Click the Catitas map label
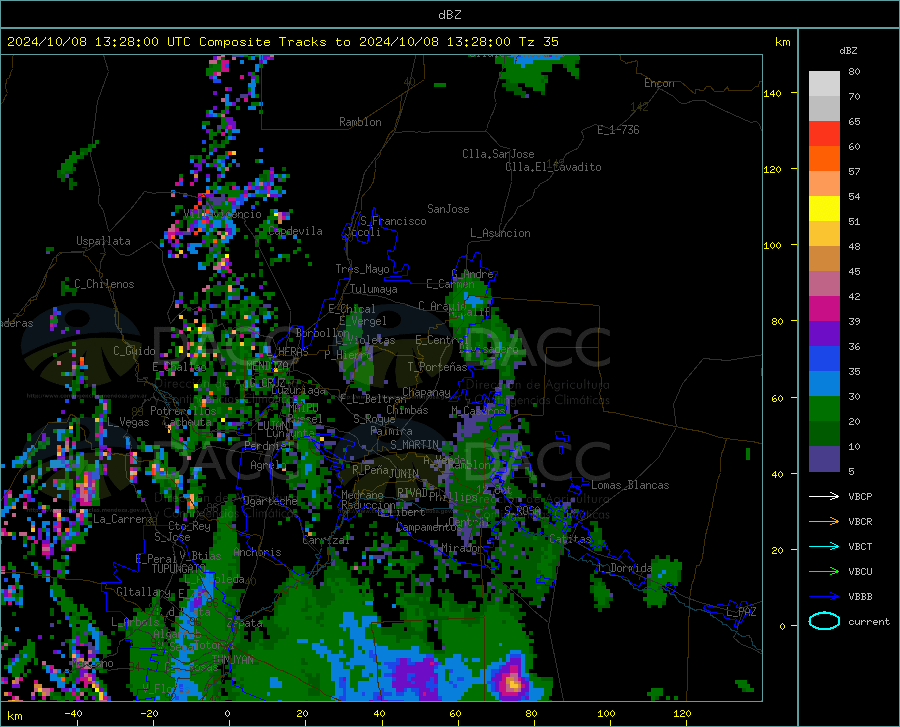Image resolution: width=900 pixels, height=727 pixels. (x=570, y=539)
